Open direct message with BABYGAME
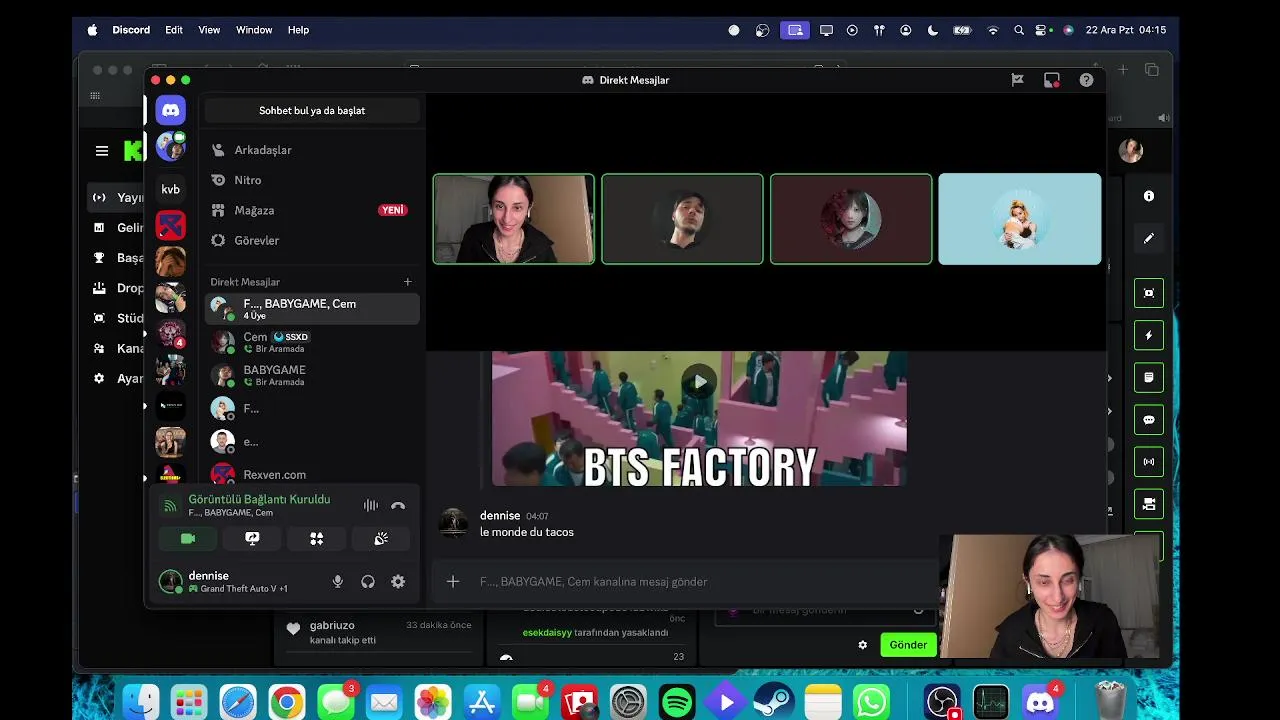This screenshot has width=1280, height=720. (312, 375)
